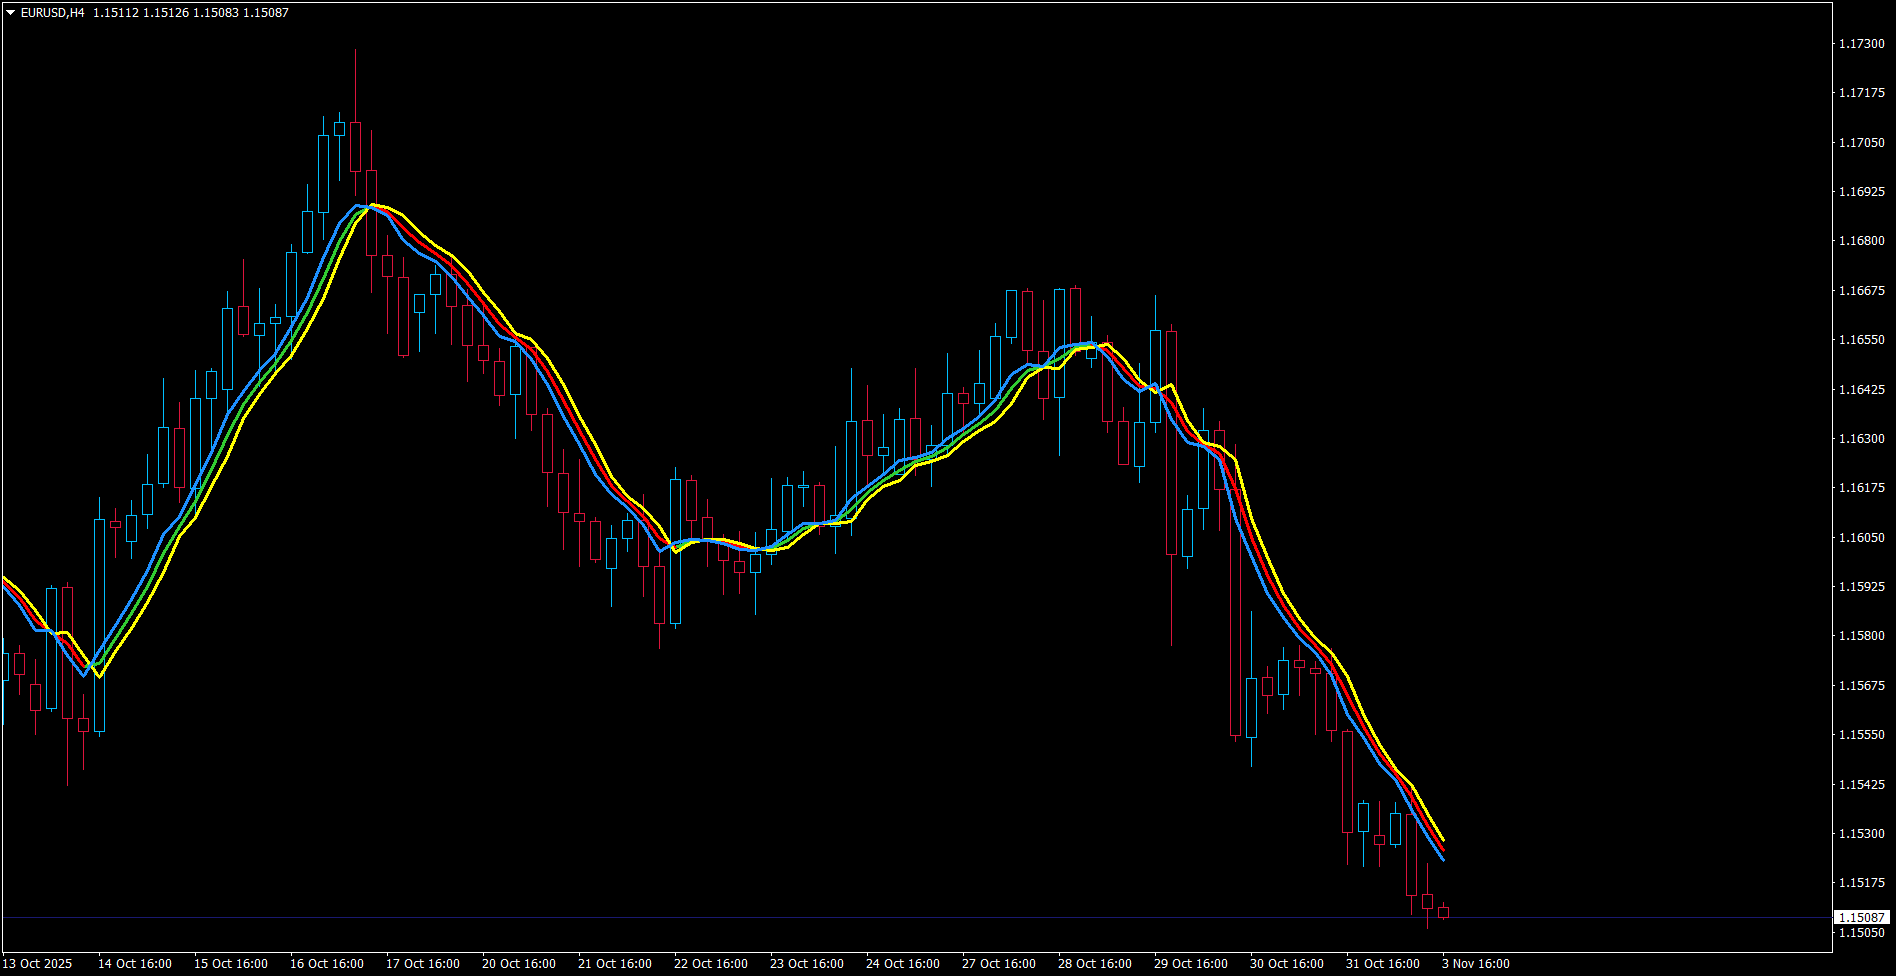Screen dimensions: 1896x976
Task: Click the 31 Oct 16:00 time label
Action: coord(1383,964)
